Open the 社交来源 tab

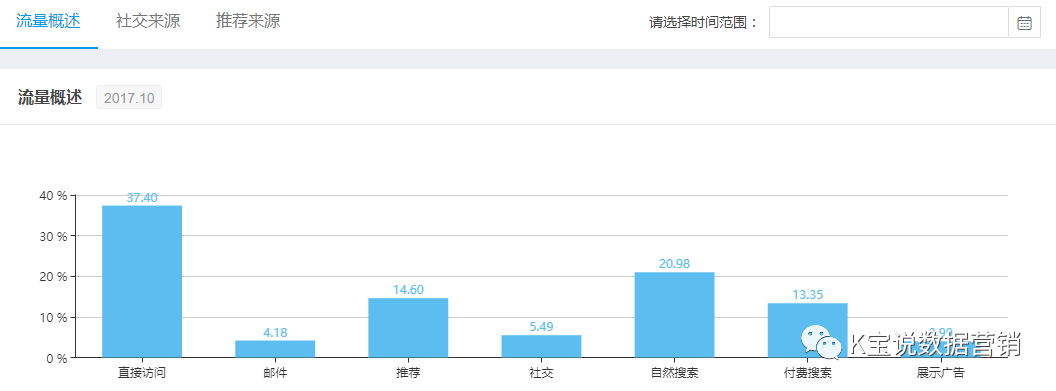[148, 22]
